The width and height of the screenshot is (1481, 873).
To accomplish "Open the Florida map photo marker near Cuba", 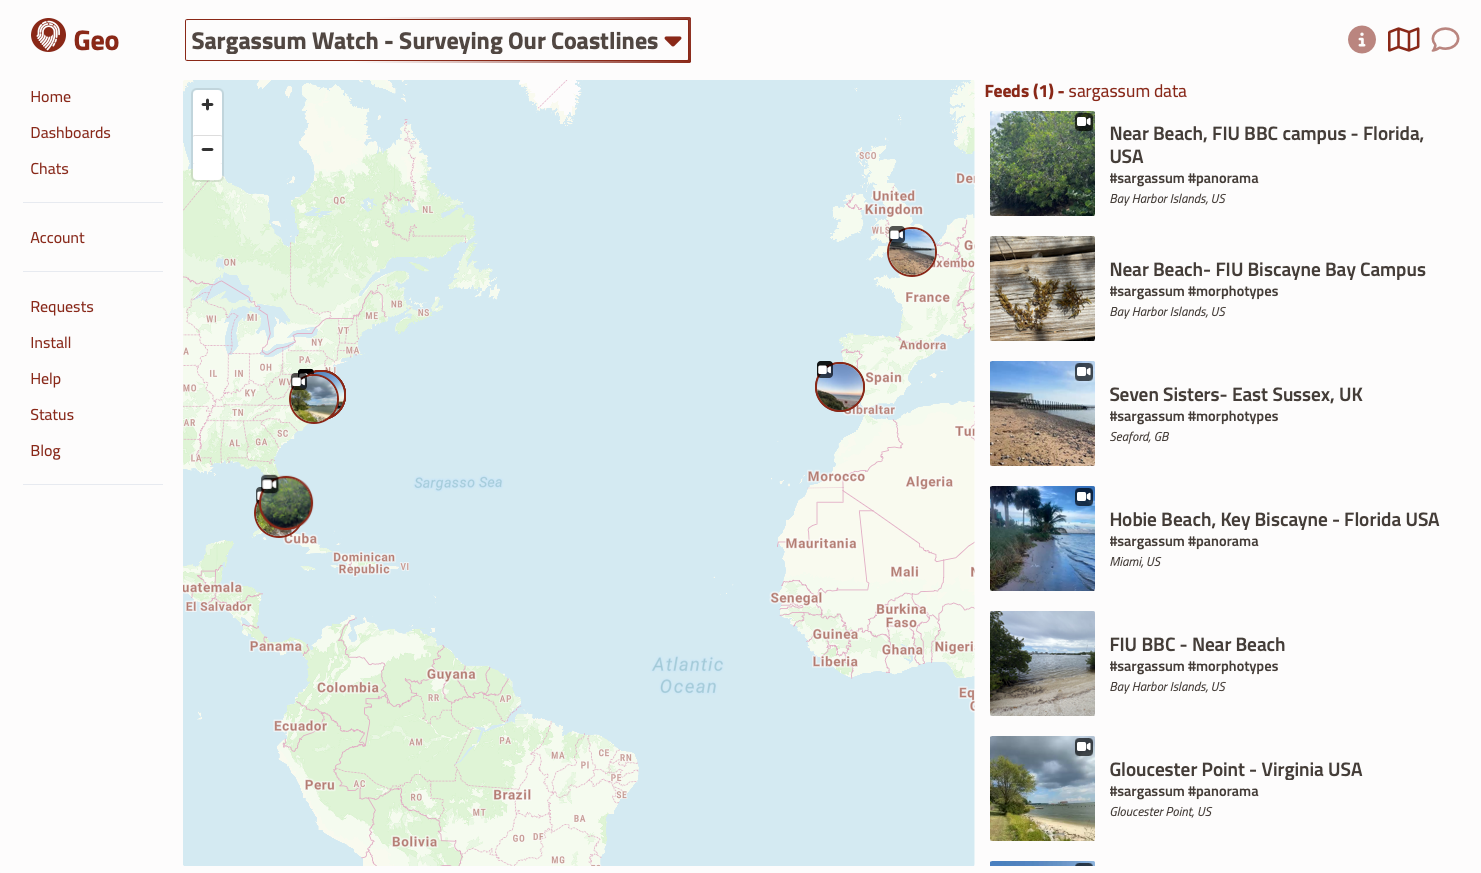I will (285, 504).
